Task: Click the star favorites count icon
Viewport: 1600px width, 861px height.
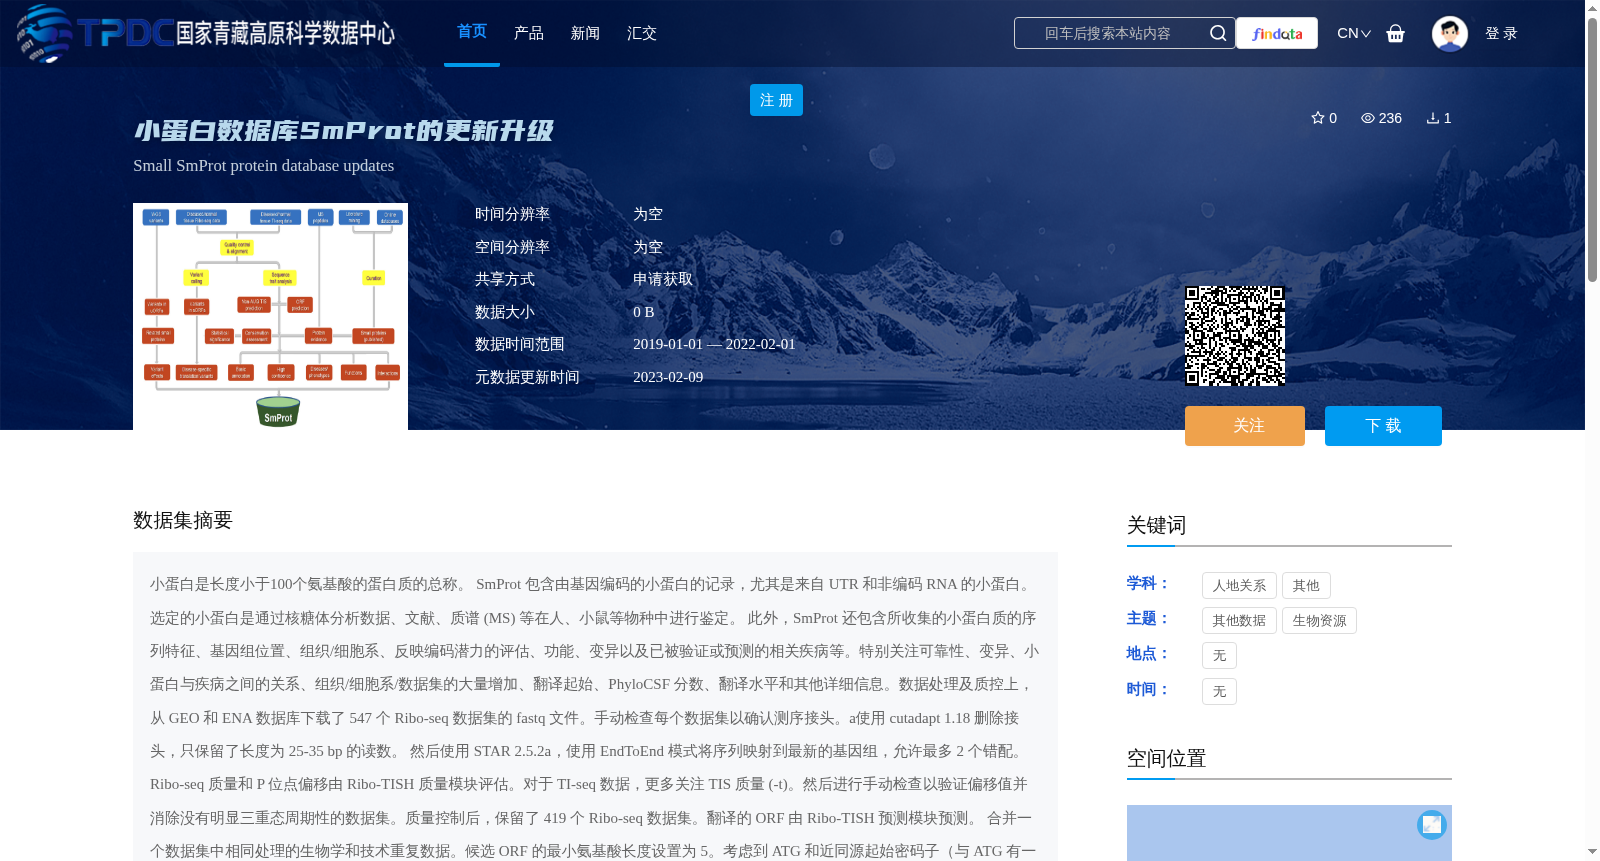Action: (1318, 118)
